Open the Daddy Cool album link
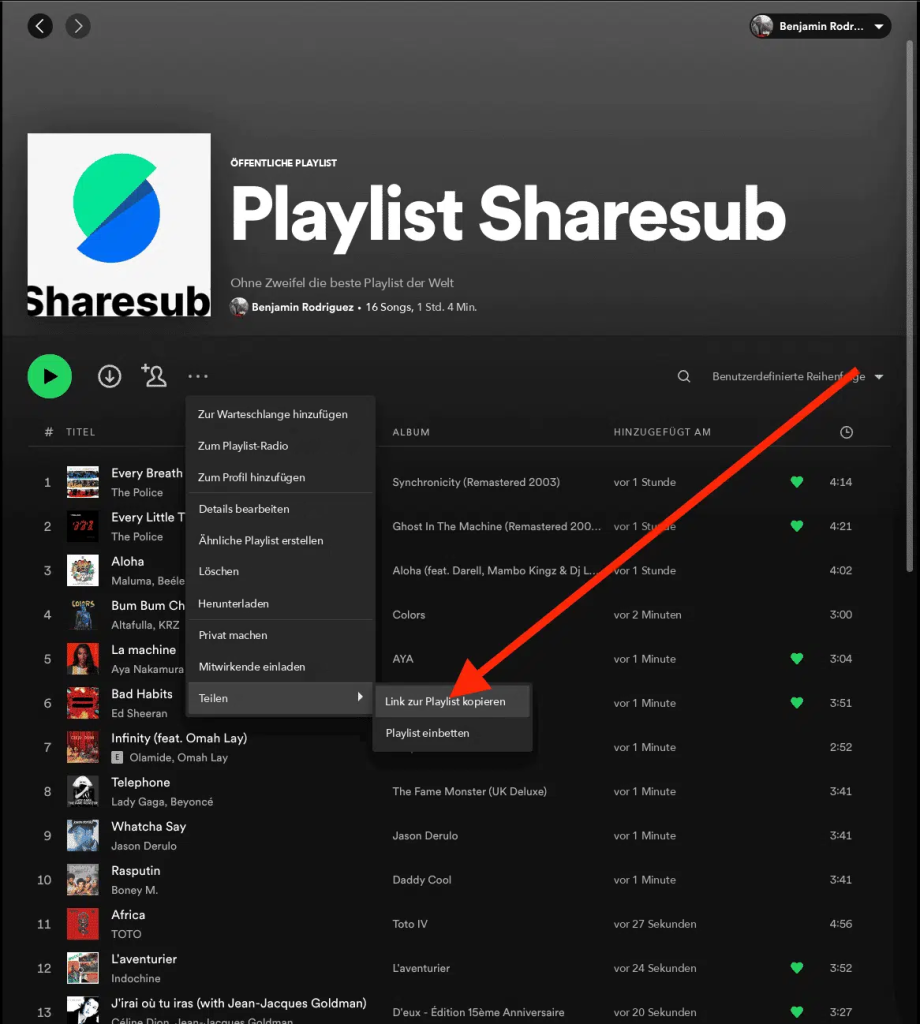920x1024 pixels. coord(422,880)
